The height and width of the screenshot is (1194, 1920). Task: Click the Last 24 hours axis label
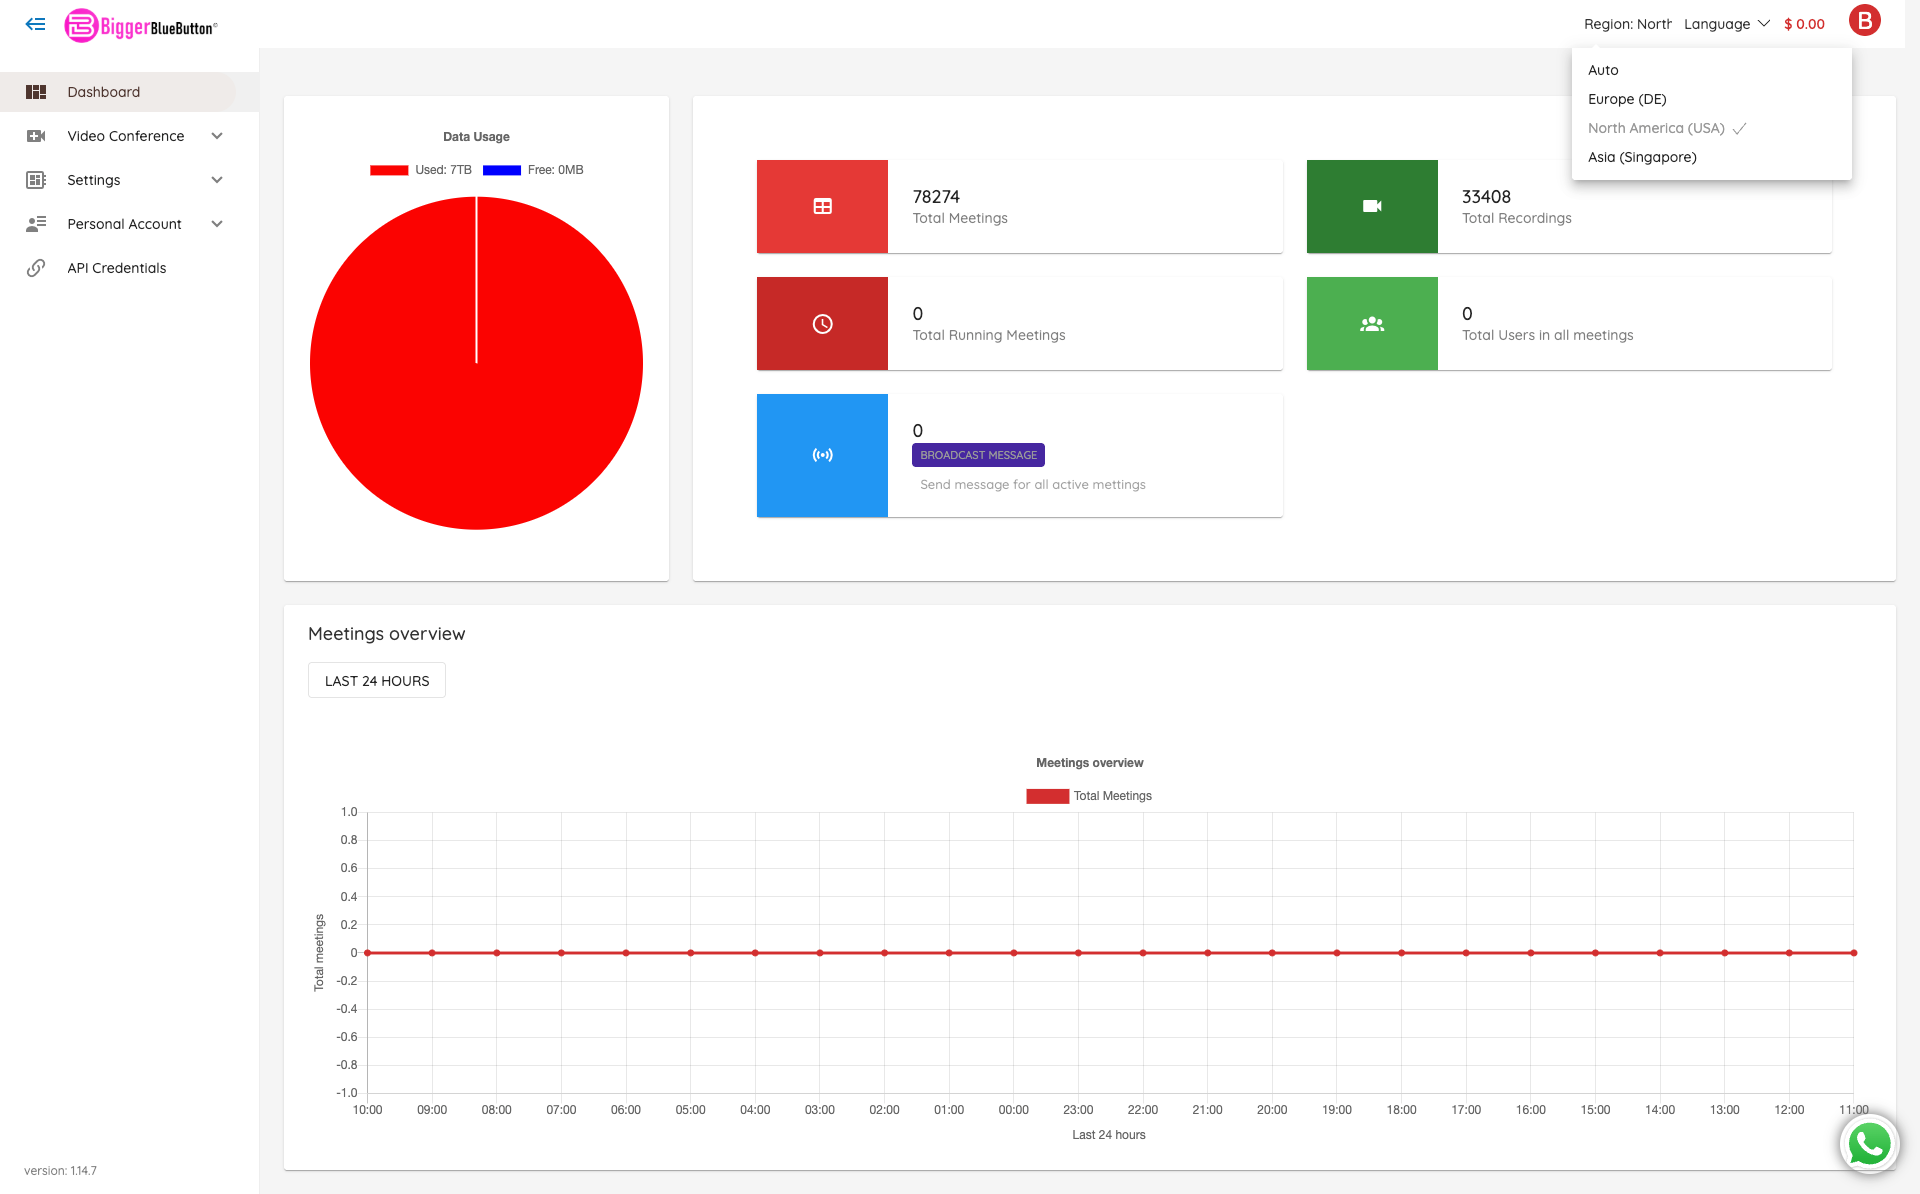point(1109,1135)
